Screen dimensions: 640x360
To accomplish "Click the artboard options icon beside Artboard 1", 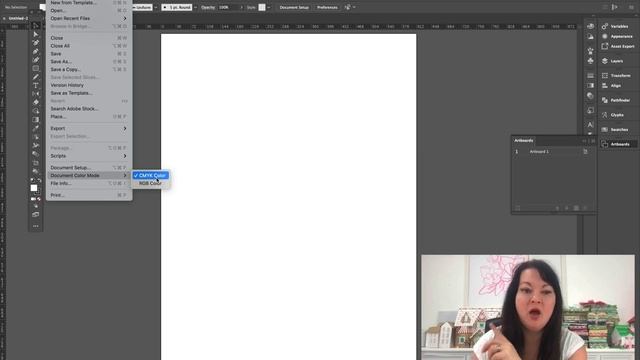I will coord(585,151).
